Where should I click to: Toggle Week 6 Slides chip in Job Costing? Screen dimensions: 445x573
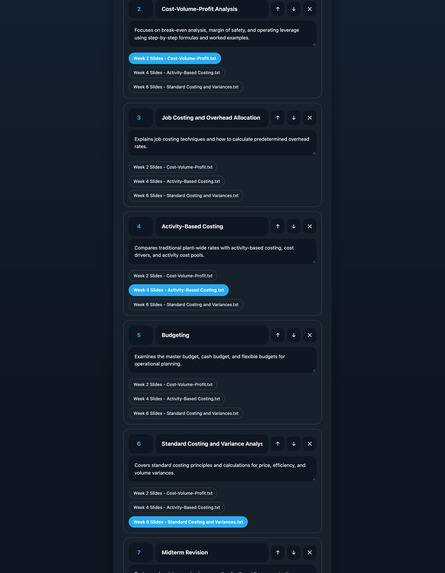(x=186, y=196)
